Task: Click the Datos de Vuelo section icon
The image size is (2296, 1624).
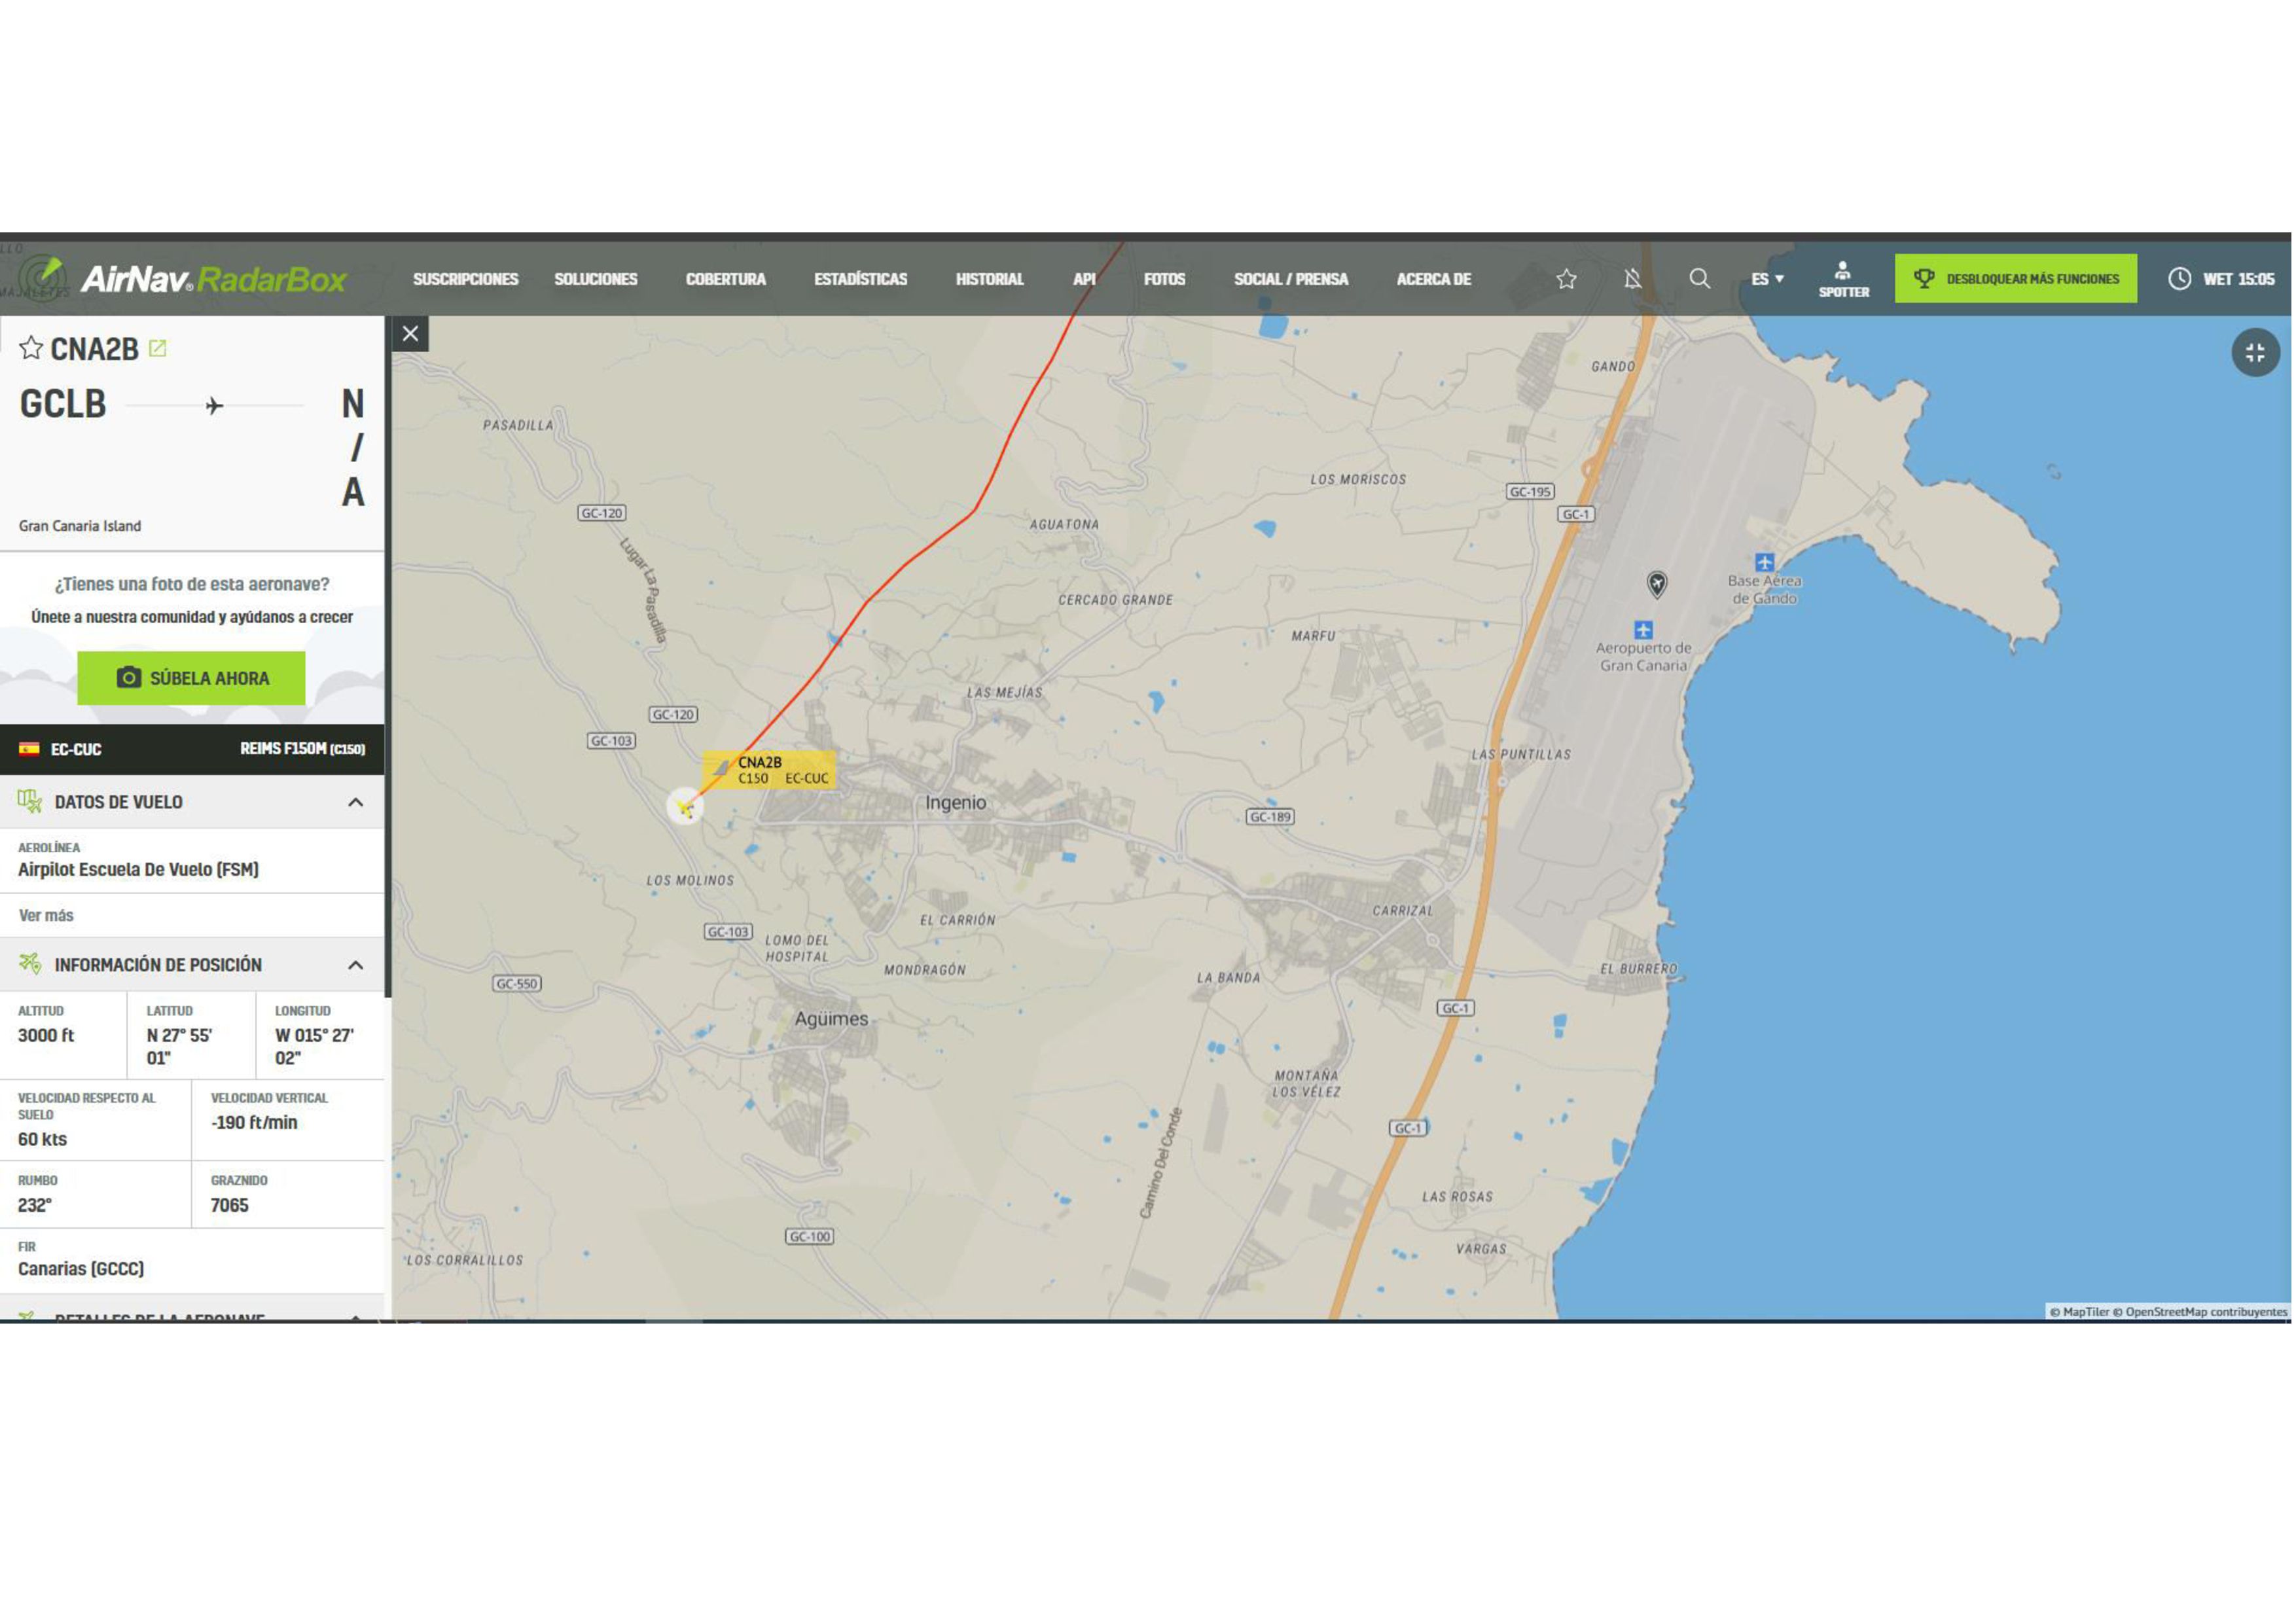Action: point(30,801)
